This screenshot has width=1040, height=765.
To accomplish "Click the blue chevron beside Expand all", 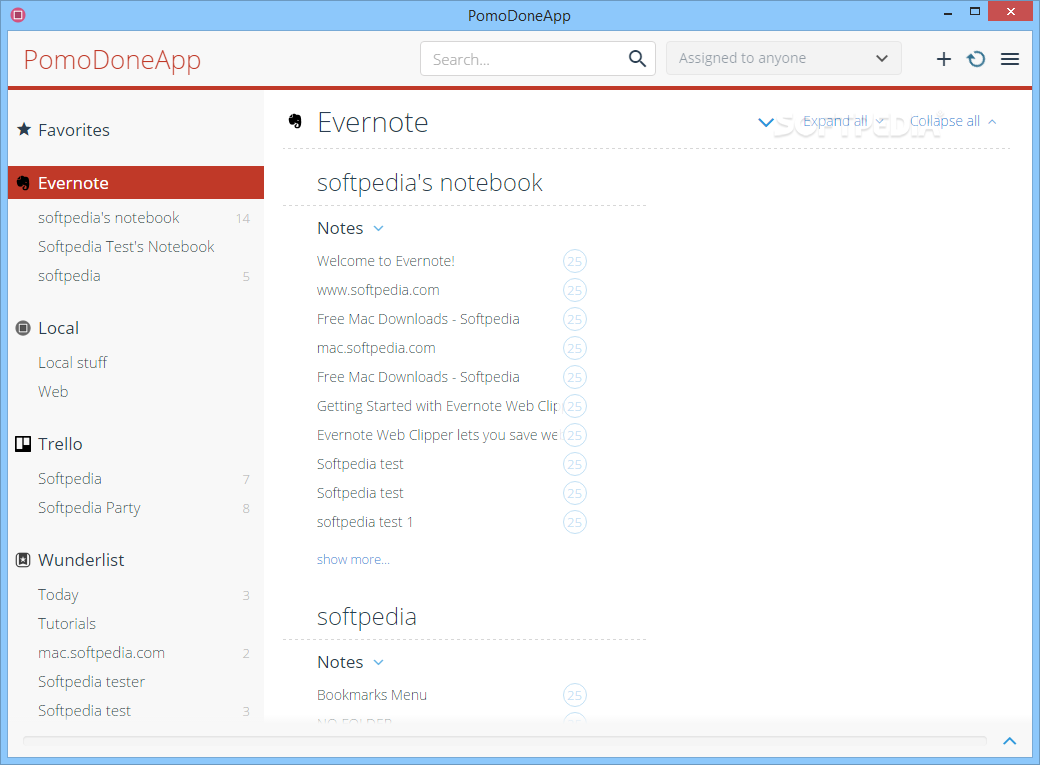I will [x=766, y=122].
